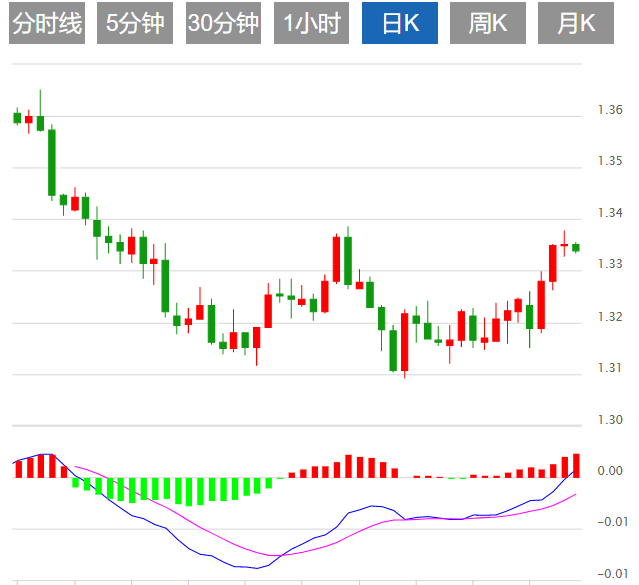
Task: Click the 0.00 MACD axis label
Action: [x=609, y=471]
